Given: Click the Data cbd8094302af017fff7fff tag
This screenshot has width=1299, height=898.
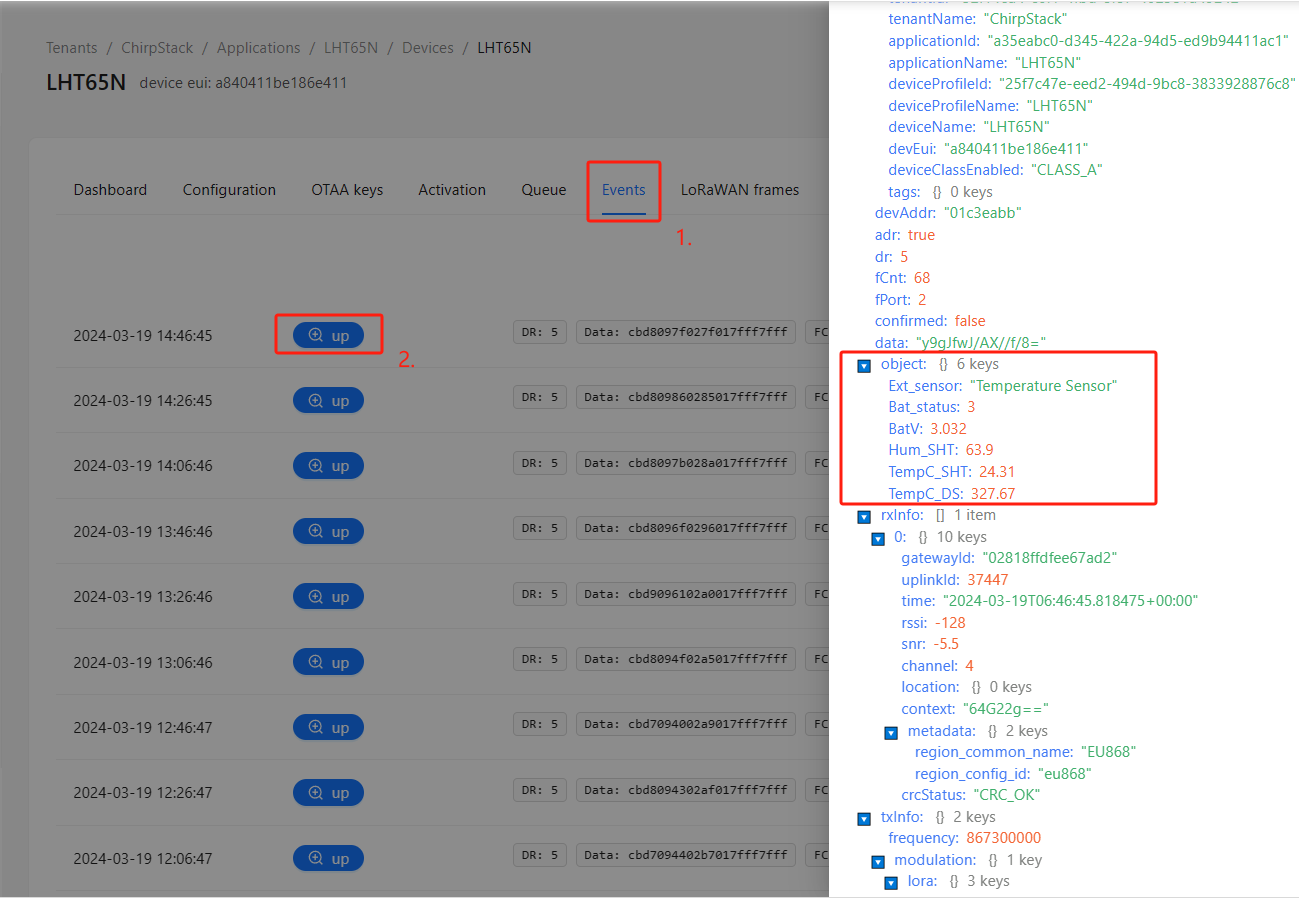Looking at the screenshot, I should tap(686, 790).
